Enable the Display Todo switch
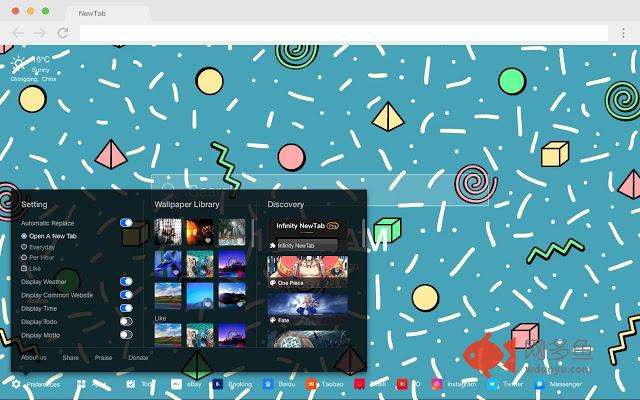Viewport: 640px width, 400px height. pos(126,322)
